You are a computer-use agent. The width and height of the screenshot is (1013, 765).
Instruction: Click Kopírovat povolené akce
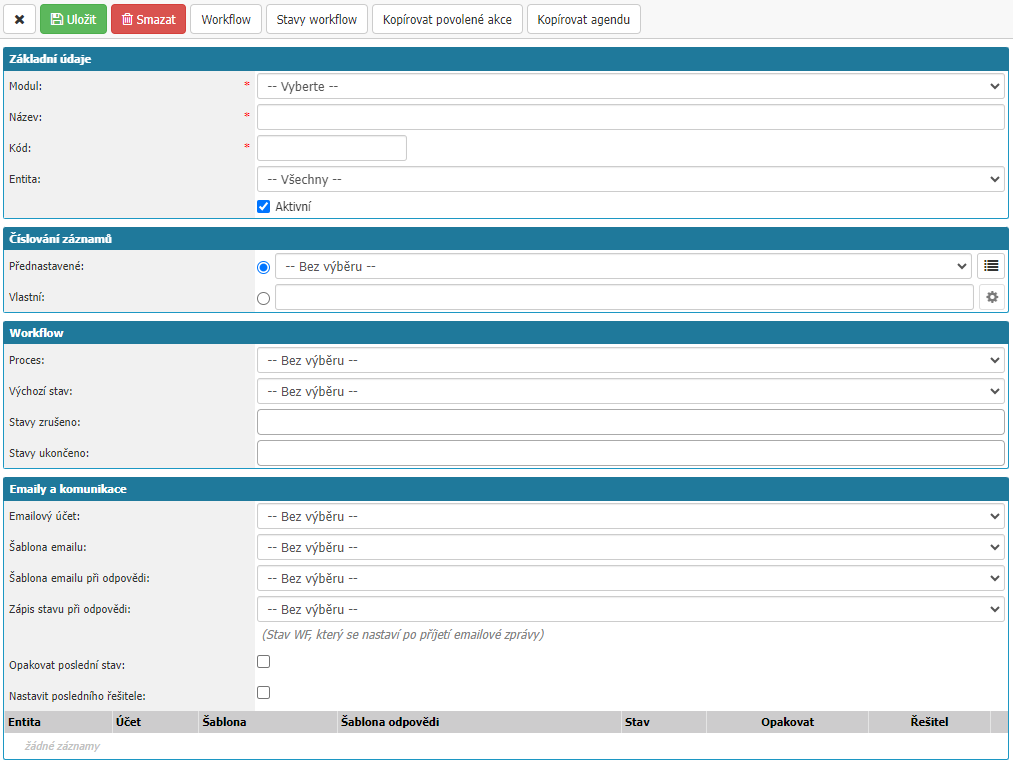coord(447,19)
